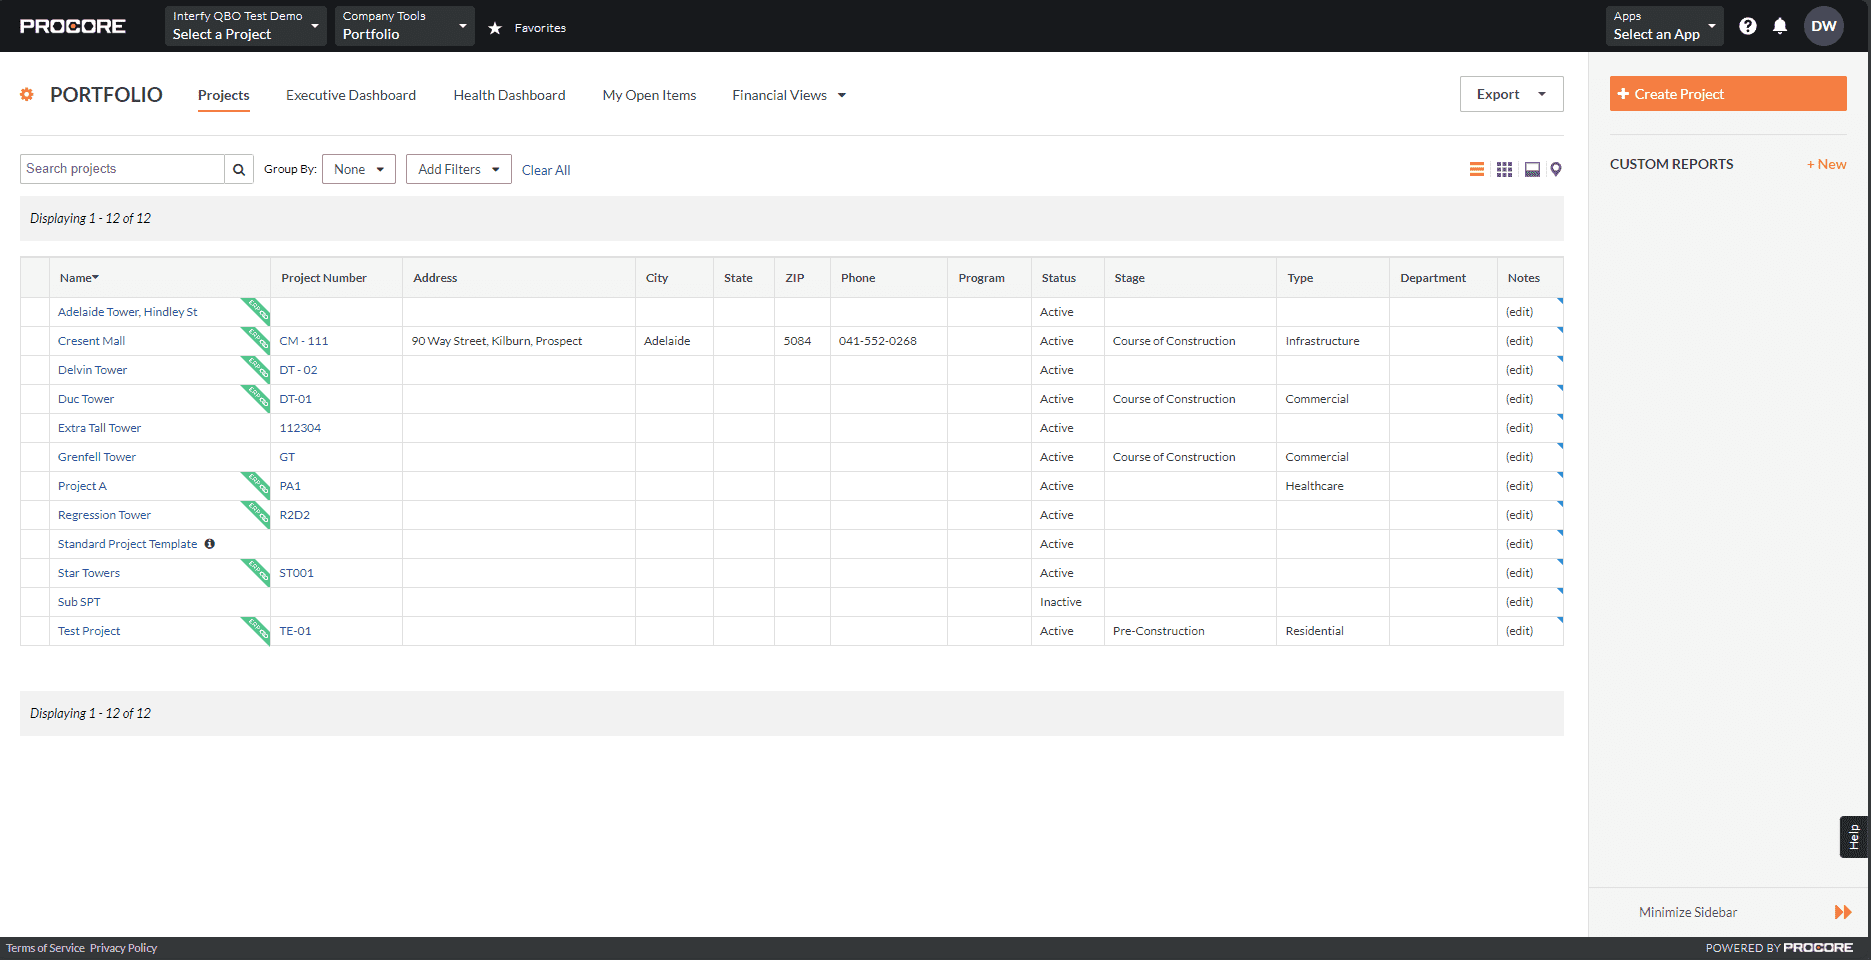This screenshot has height=960, width=1871.
Task: Open the map view of projects
Action: (1556, 169)
